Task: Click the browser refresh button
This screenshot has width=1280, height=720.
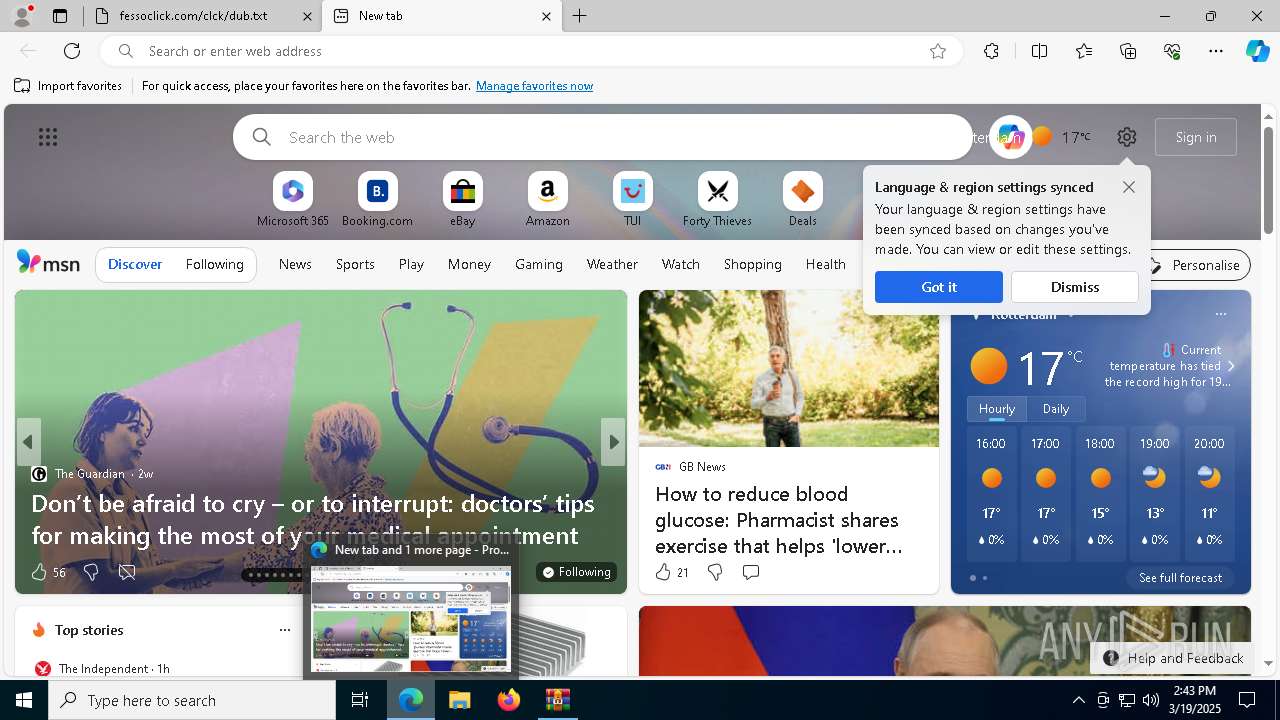Action: click(72, 51)
